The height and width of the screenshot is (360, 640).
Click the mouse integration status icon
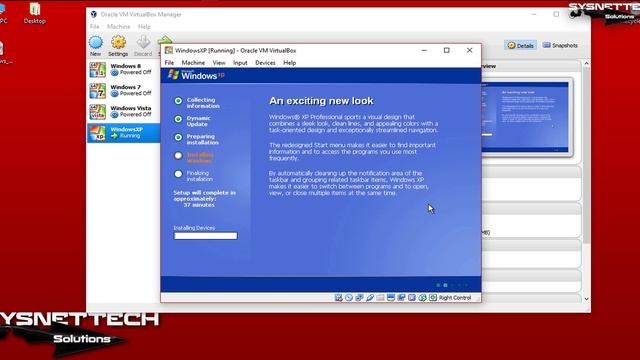point(422,298)
